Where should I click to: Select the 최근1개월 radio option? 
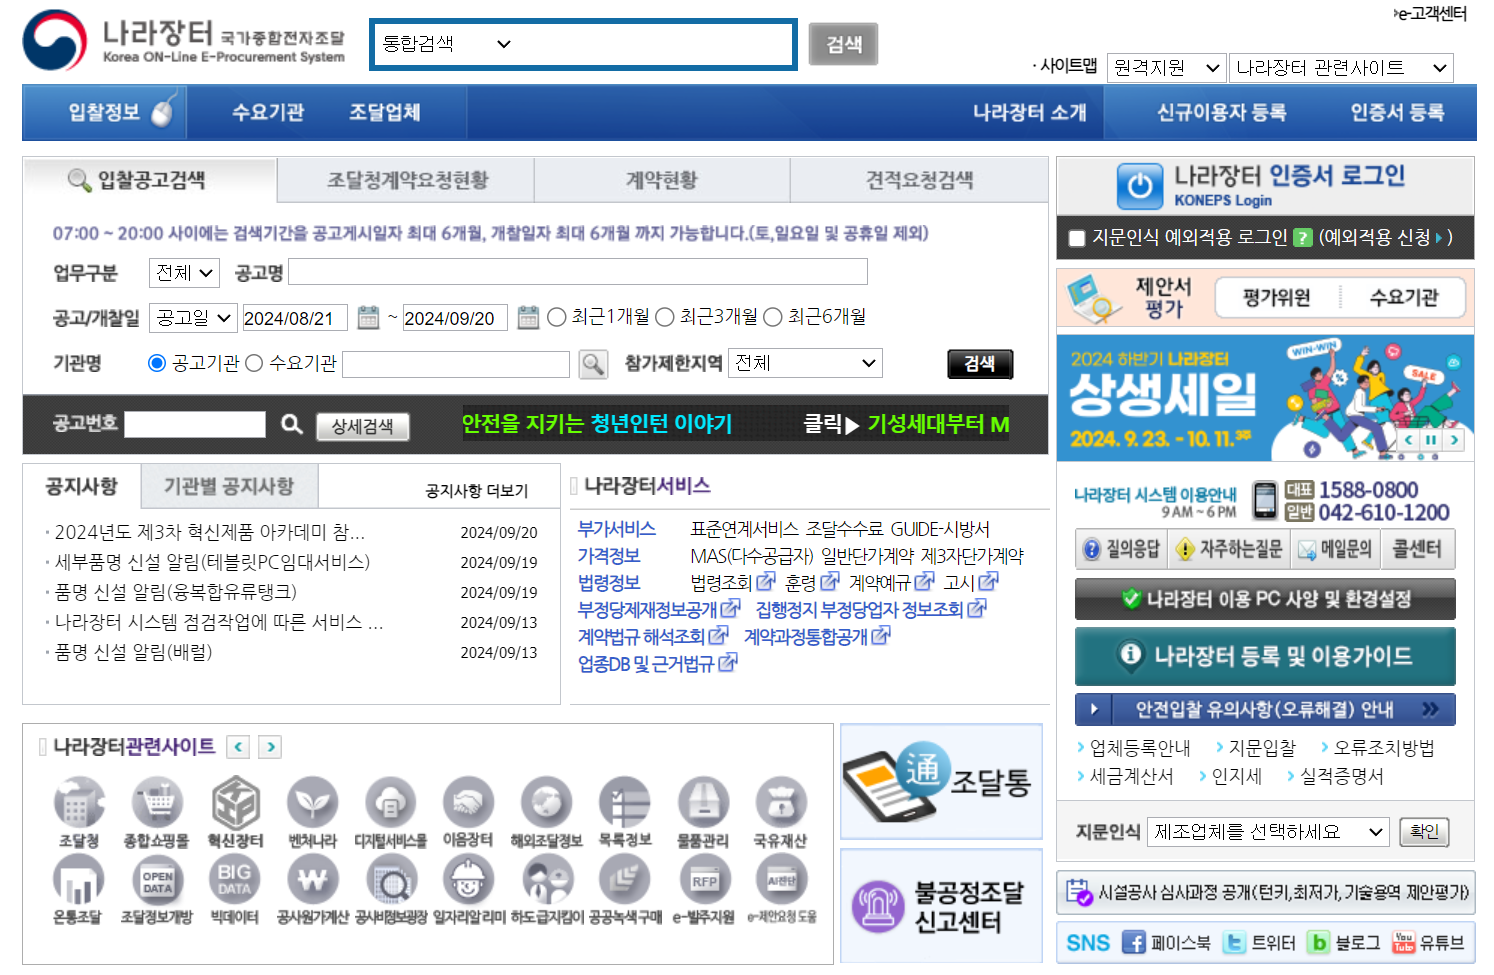pos(557,317)
